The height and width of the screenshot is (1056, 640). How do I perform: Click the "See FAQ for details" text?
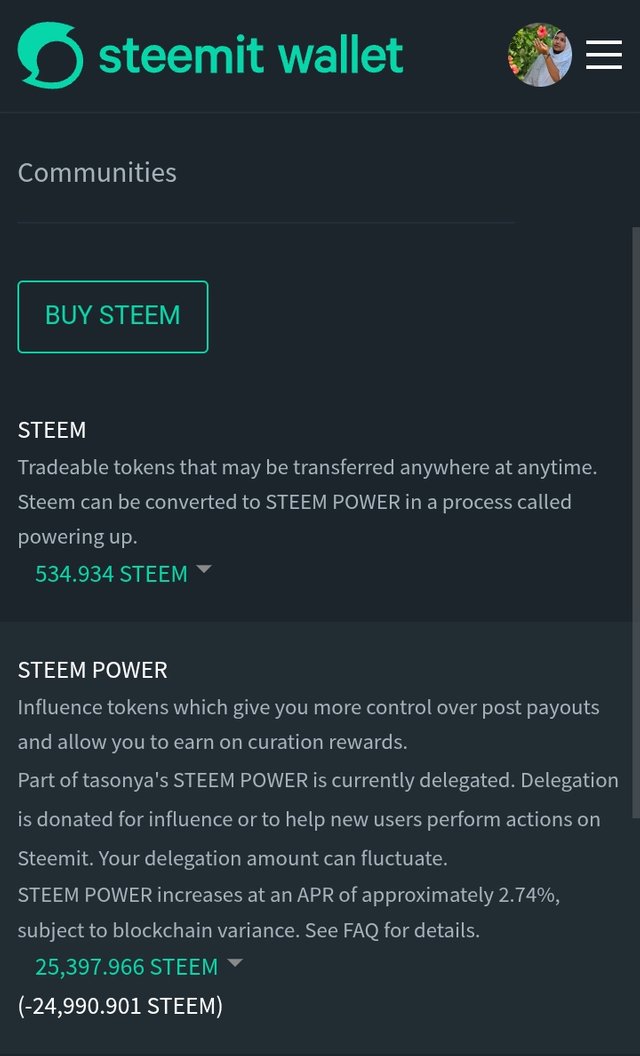392,930
